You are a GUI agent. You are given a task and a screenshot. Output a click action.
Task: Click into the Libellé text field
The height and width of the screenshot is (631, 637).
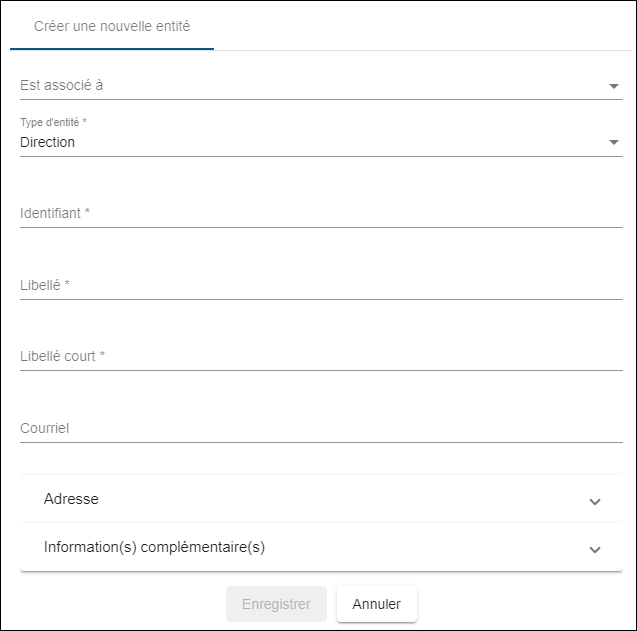[320, 285]
